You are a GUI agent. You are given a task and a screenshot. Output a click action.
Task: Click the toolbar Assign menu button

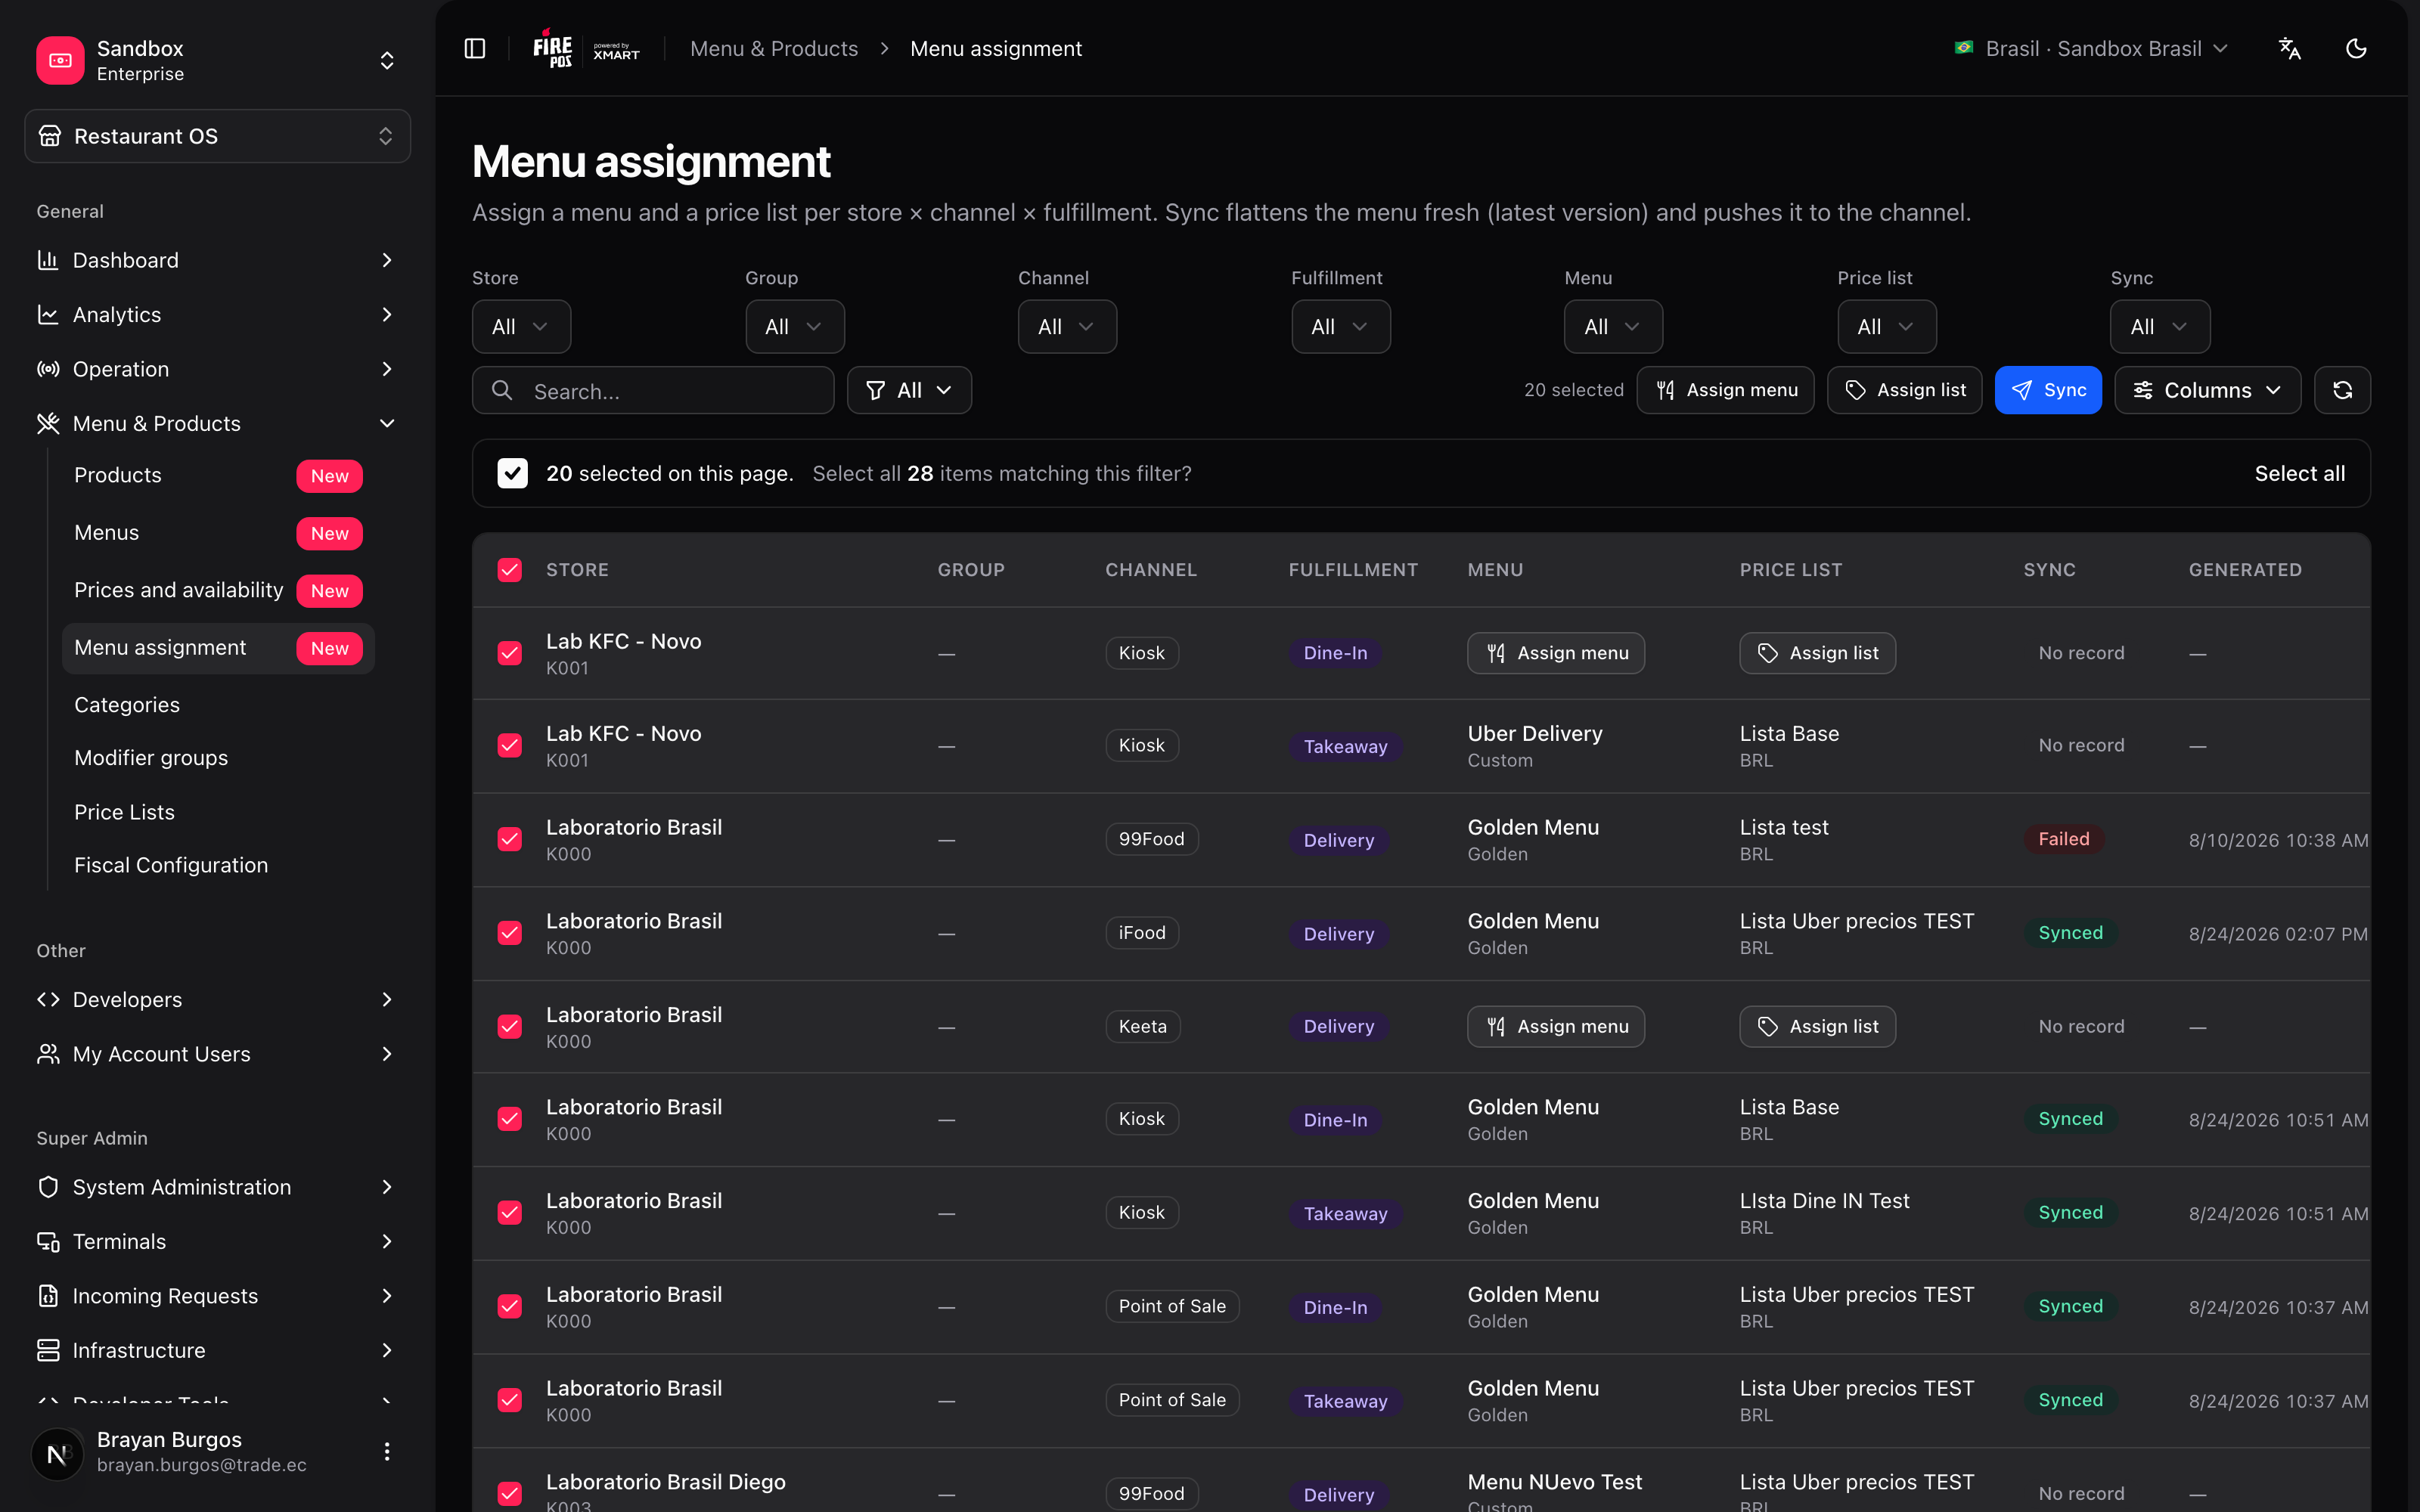click(x=1725, y=390)
